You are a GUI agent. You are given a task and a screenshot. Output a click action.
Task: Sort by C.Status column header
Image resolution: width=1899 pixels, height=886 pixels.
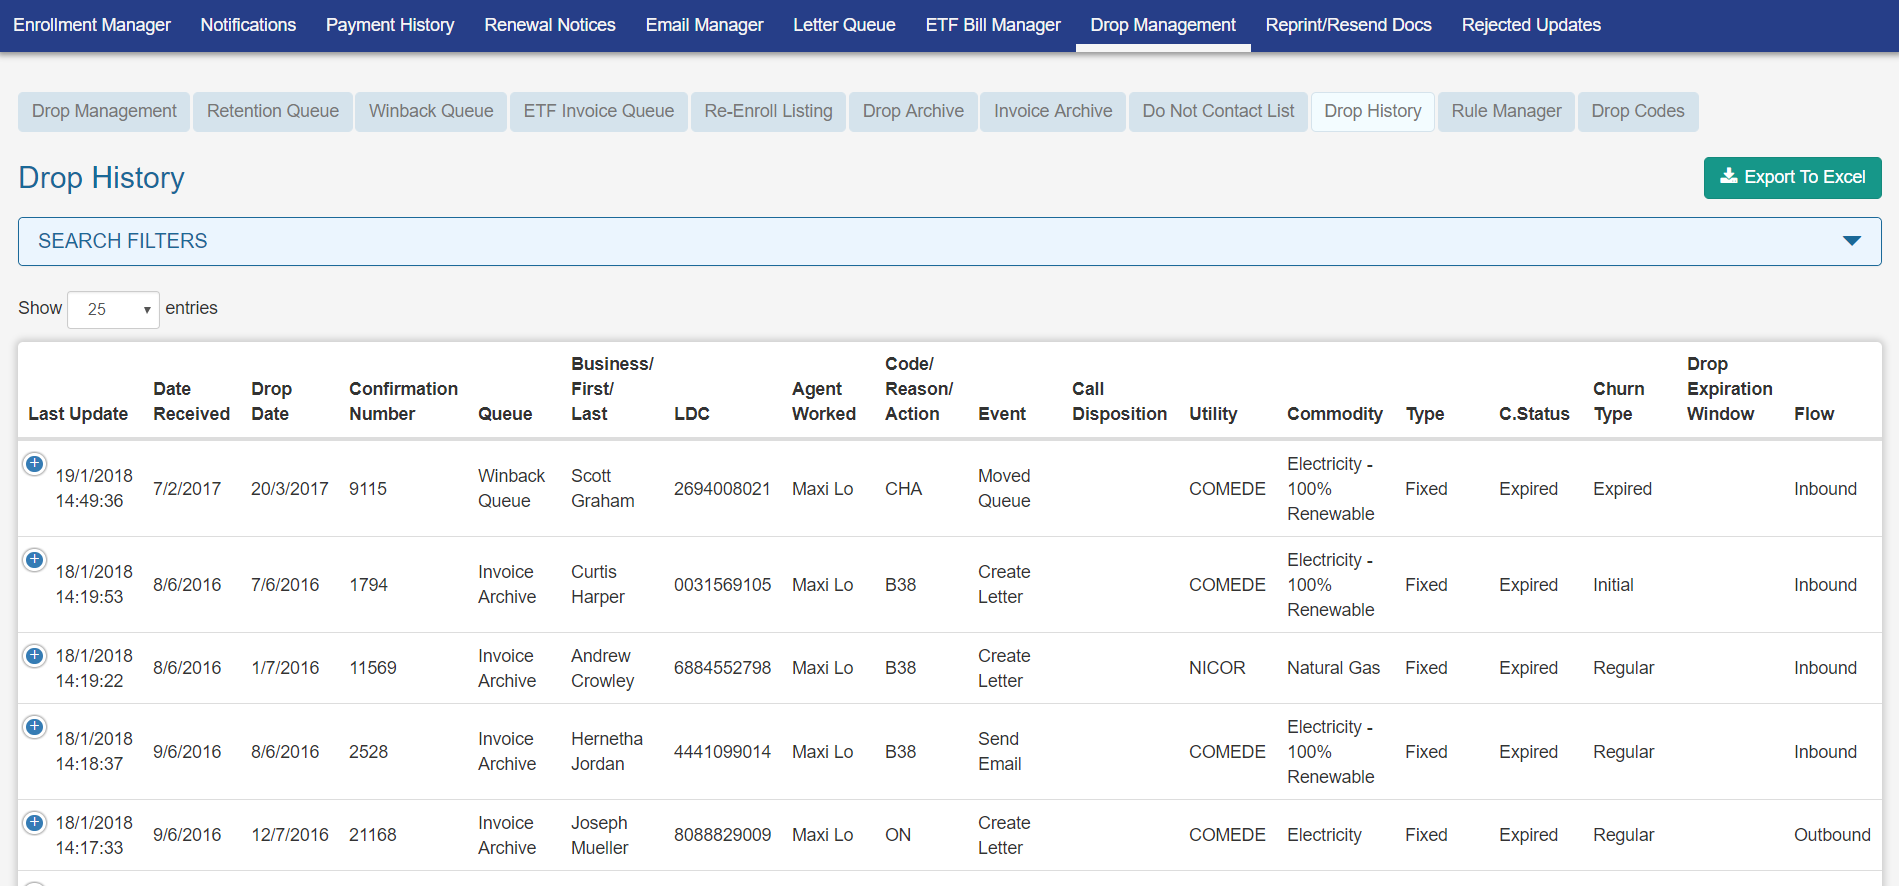pyautogui.click(x=1534, y=414)
